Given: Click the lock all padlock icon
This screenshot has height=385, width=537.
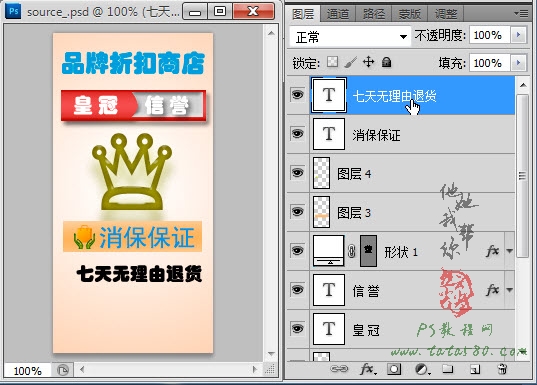Looking at the screenshot, I should (x=387, y=62).
